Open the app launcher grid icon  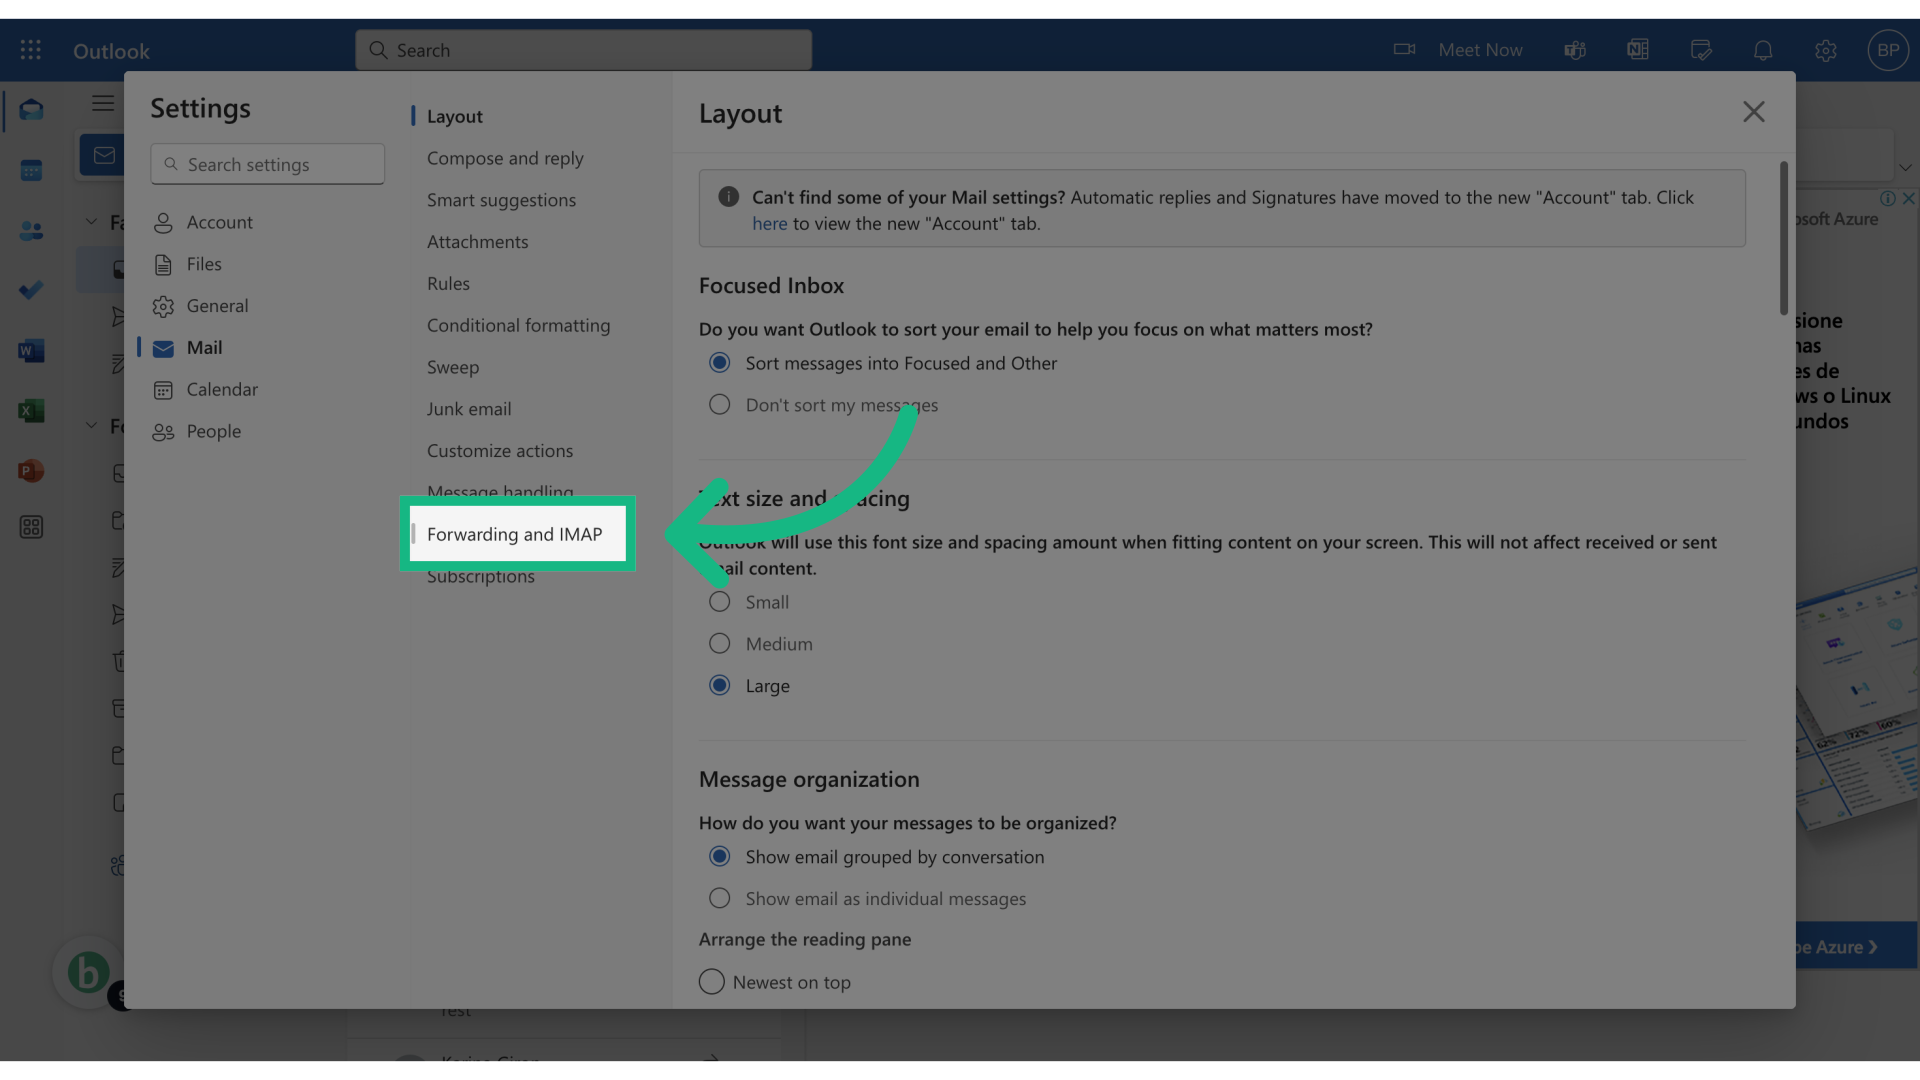[x=30, y=49]
